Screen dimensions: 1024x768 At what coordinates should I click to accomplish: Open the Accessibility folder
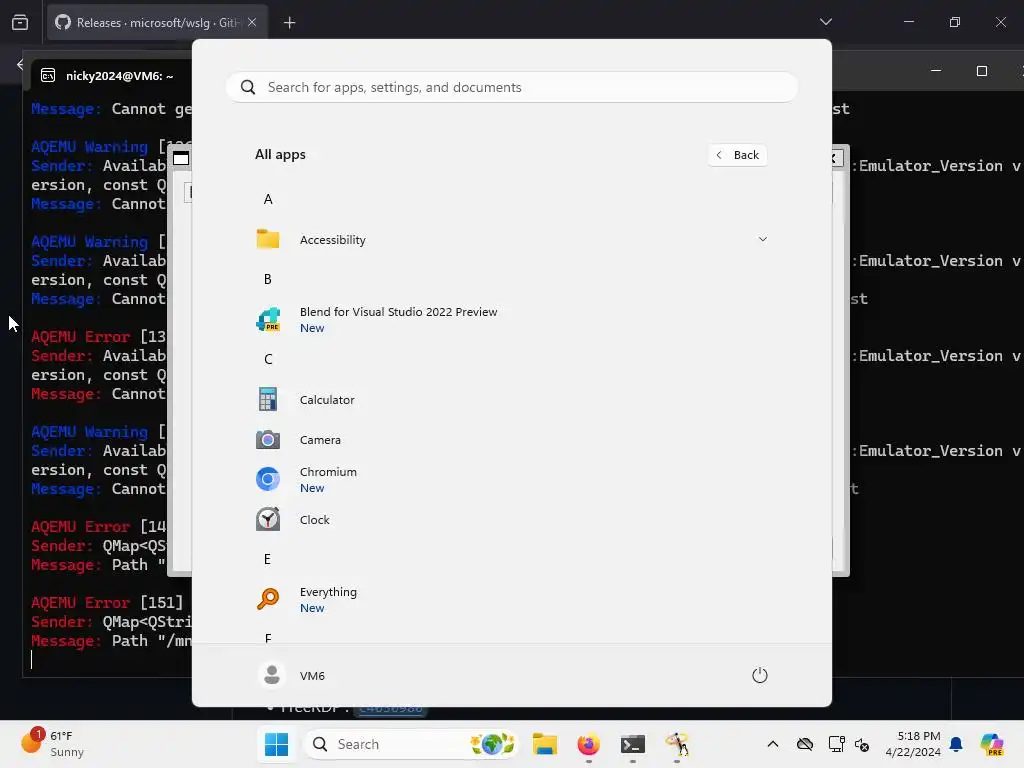point(511,240)
